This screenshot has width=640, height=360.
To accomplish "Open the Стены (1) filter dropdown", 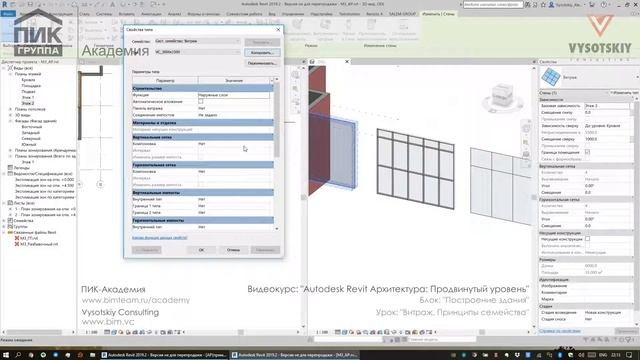I will tap(573, 93).
